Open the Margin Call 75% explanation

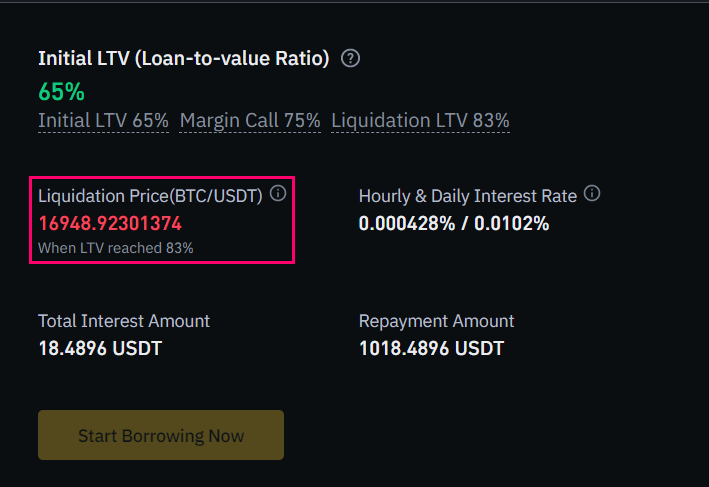tap(250, 121)
